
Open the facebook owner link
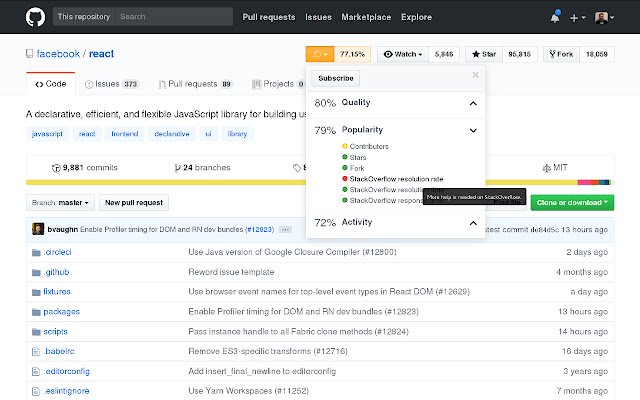58,54
